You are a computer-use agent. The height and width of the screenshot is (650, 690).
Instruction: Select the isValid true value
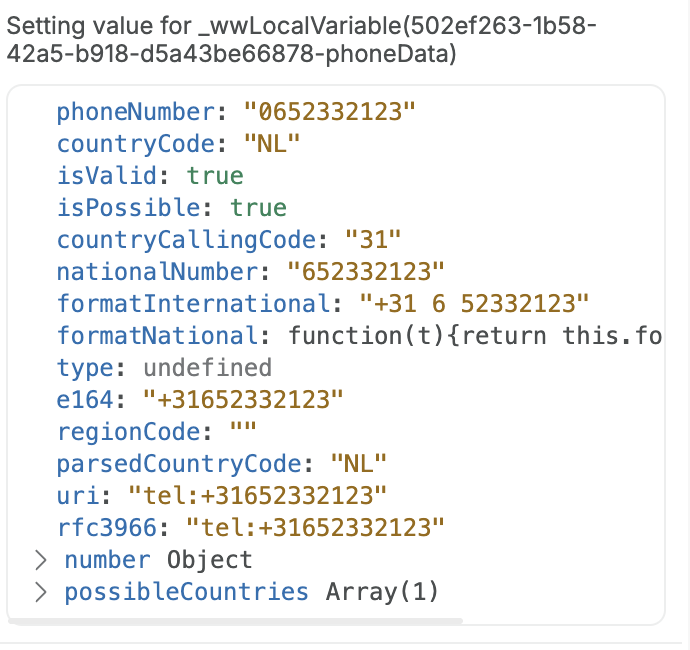point(215,176)
